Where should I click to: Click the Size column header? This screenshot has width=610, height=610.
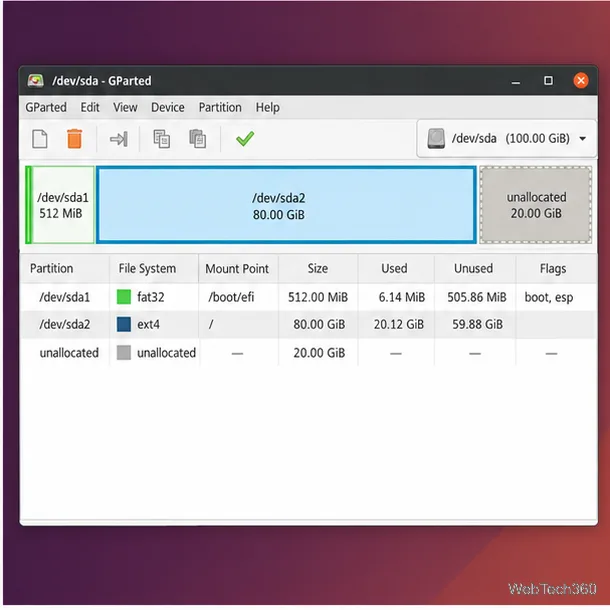[x=318, y=268]
